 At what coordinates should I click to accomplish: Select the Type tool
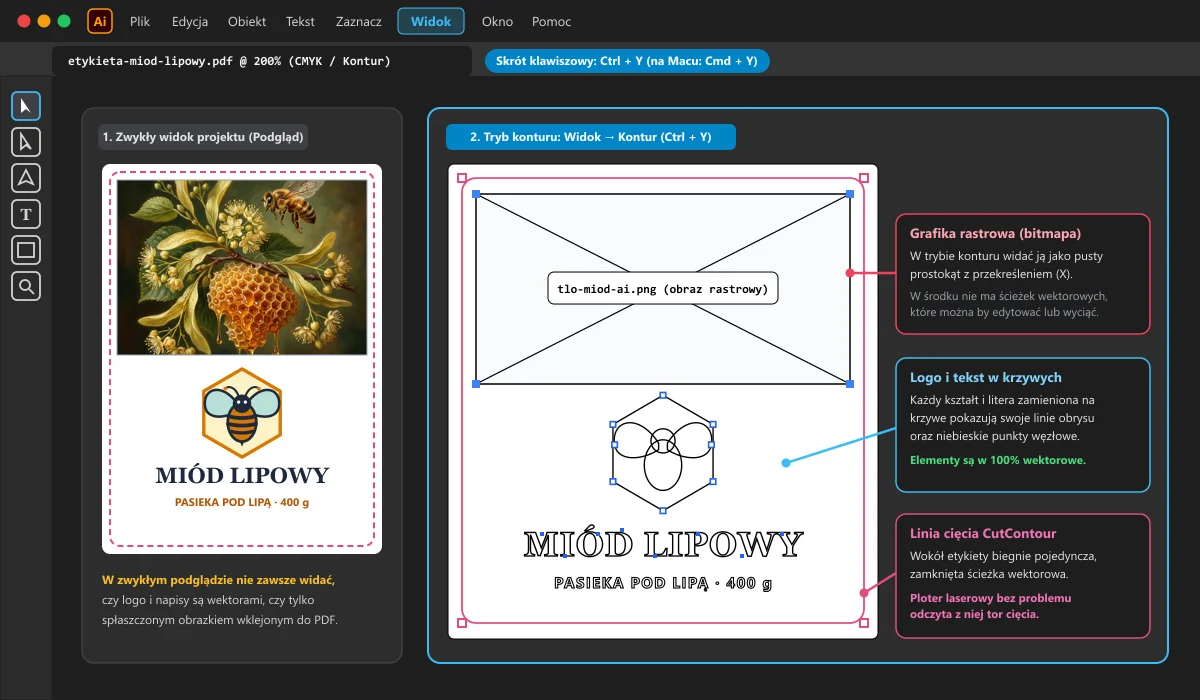(x=26, y=214)
